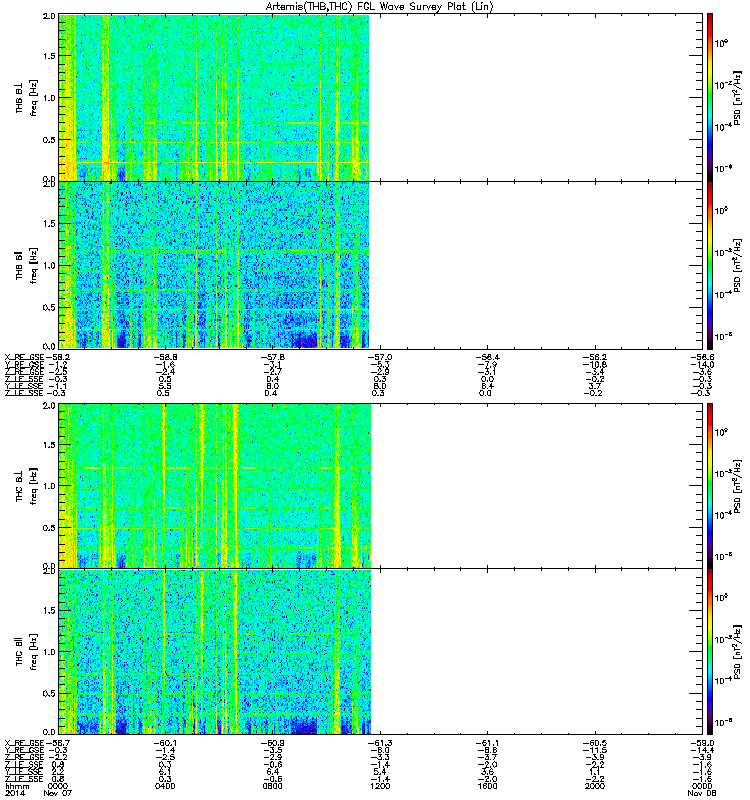The height and width of the screenshot is (800, 750).
Task: Click the '0400' time tick label
Action: point(165,786)
